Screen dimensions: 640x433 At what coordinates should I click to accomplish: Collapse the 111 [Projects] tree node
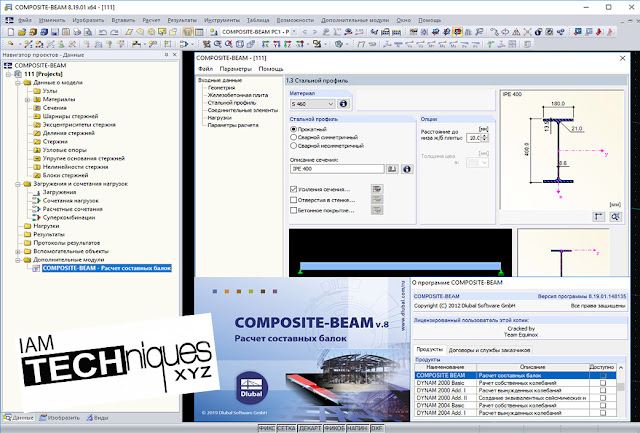(x=8, y=74)
